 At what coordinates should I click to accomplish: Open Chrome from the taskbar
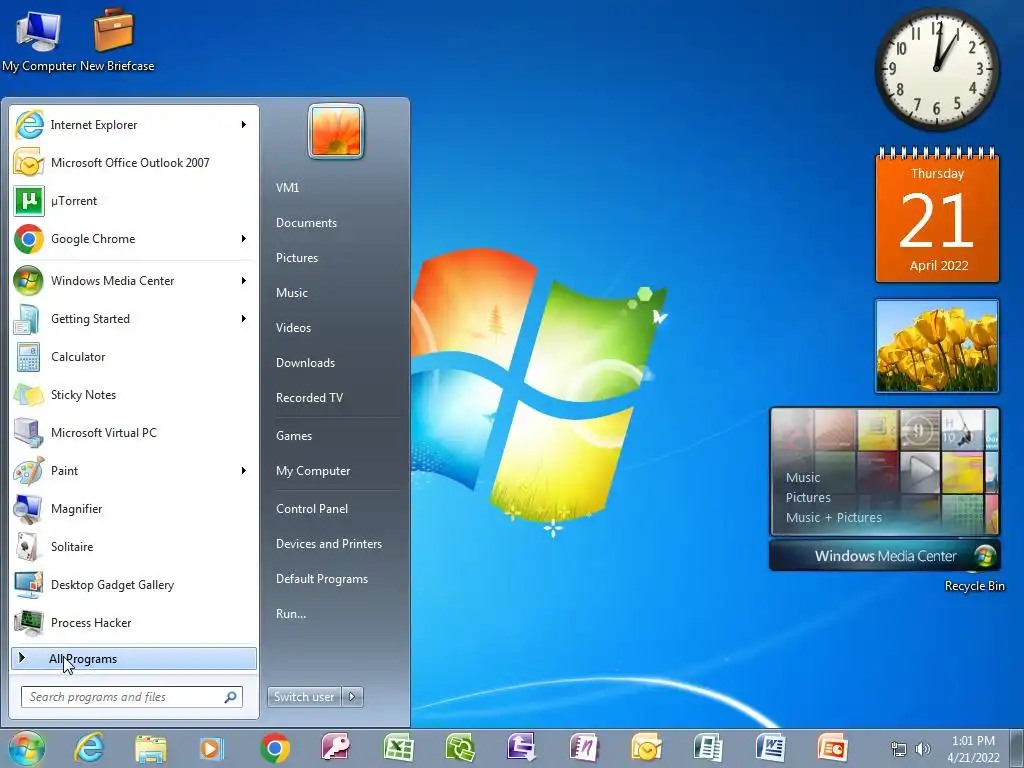275,748
